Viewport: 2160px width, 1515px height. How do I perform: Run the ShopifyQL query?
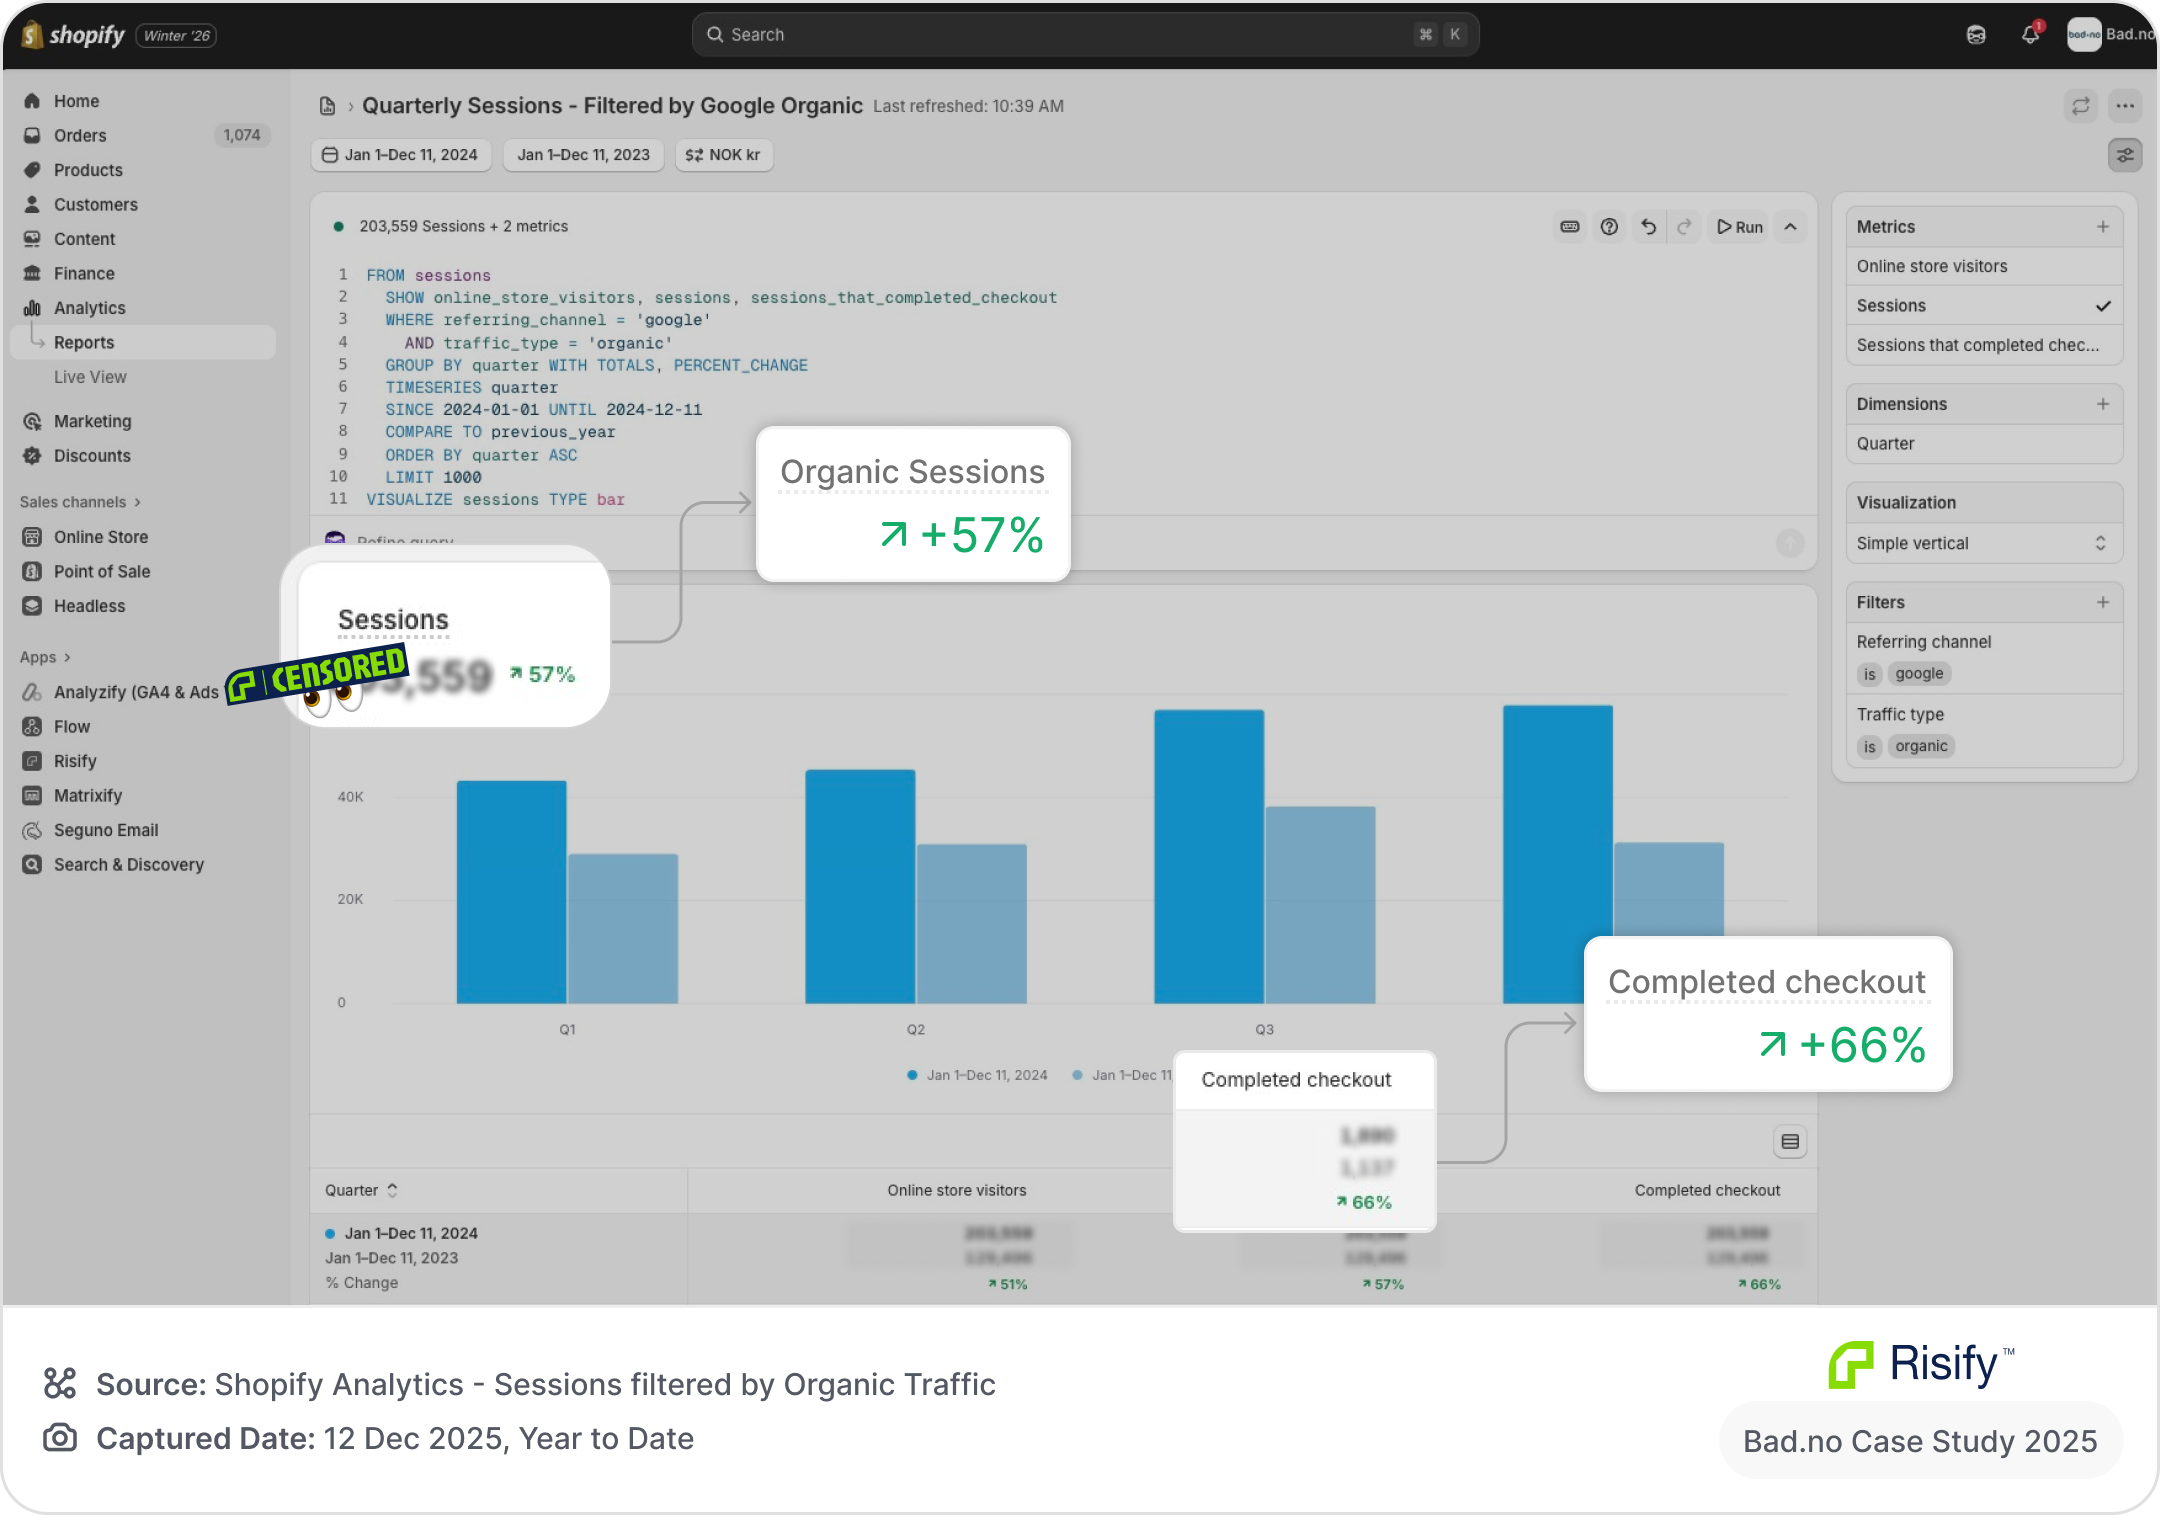pos(1740,227)
